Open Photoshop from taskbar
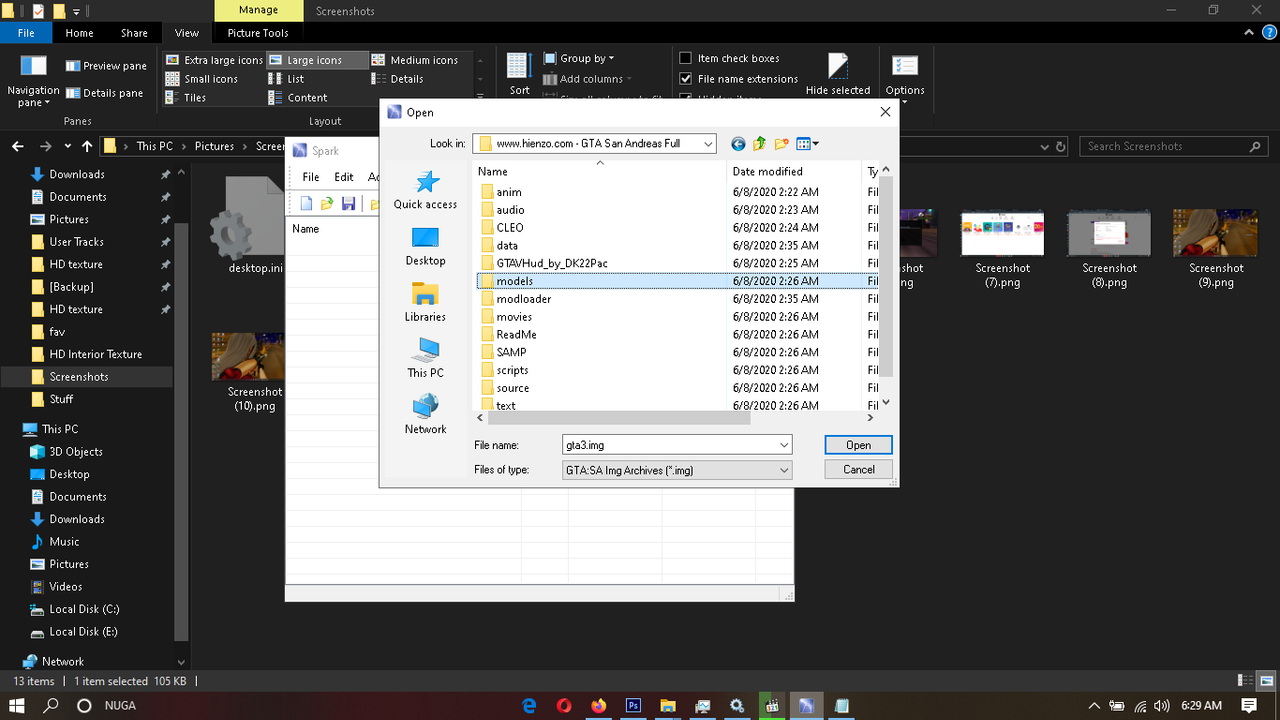1280x720 pixels. click(633, 705)
